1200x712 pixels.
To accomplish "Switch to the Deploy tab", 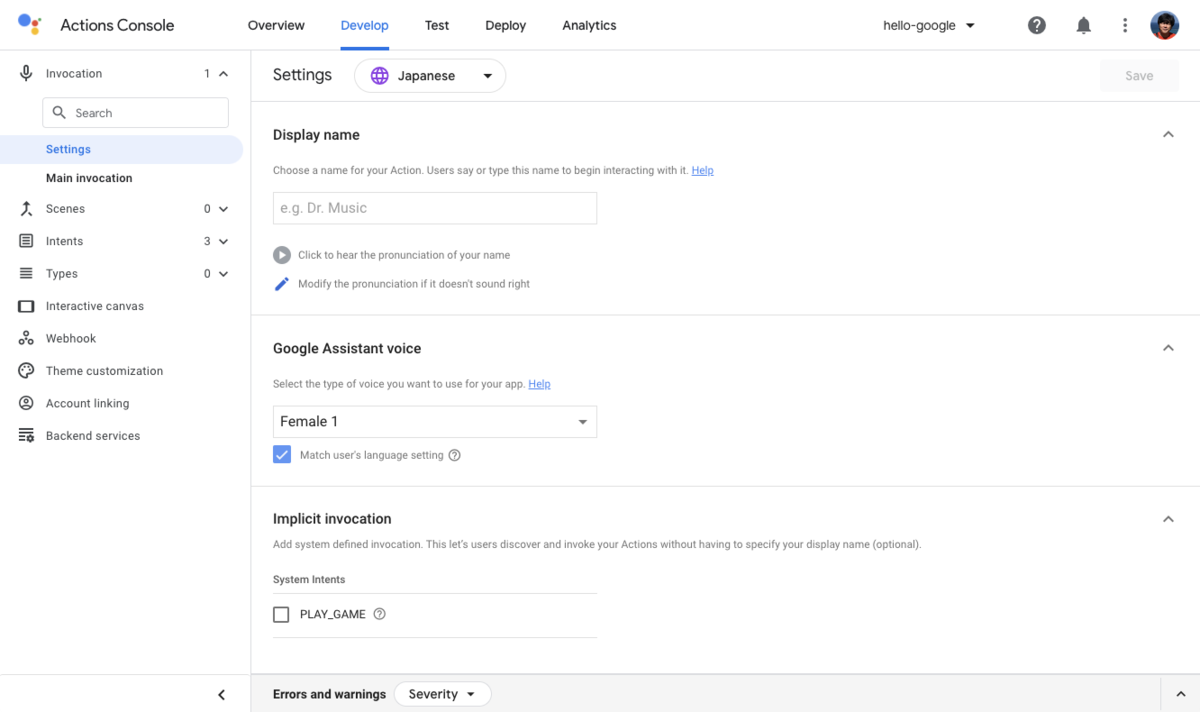I will (x=505, y=25).
